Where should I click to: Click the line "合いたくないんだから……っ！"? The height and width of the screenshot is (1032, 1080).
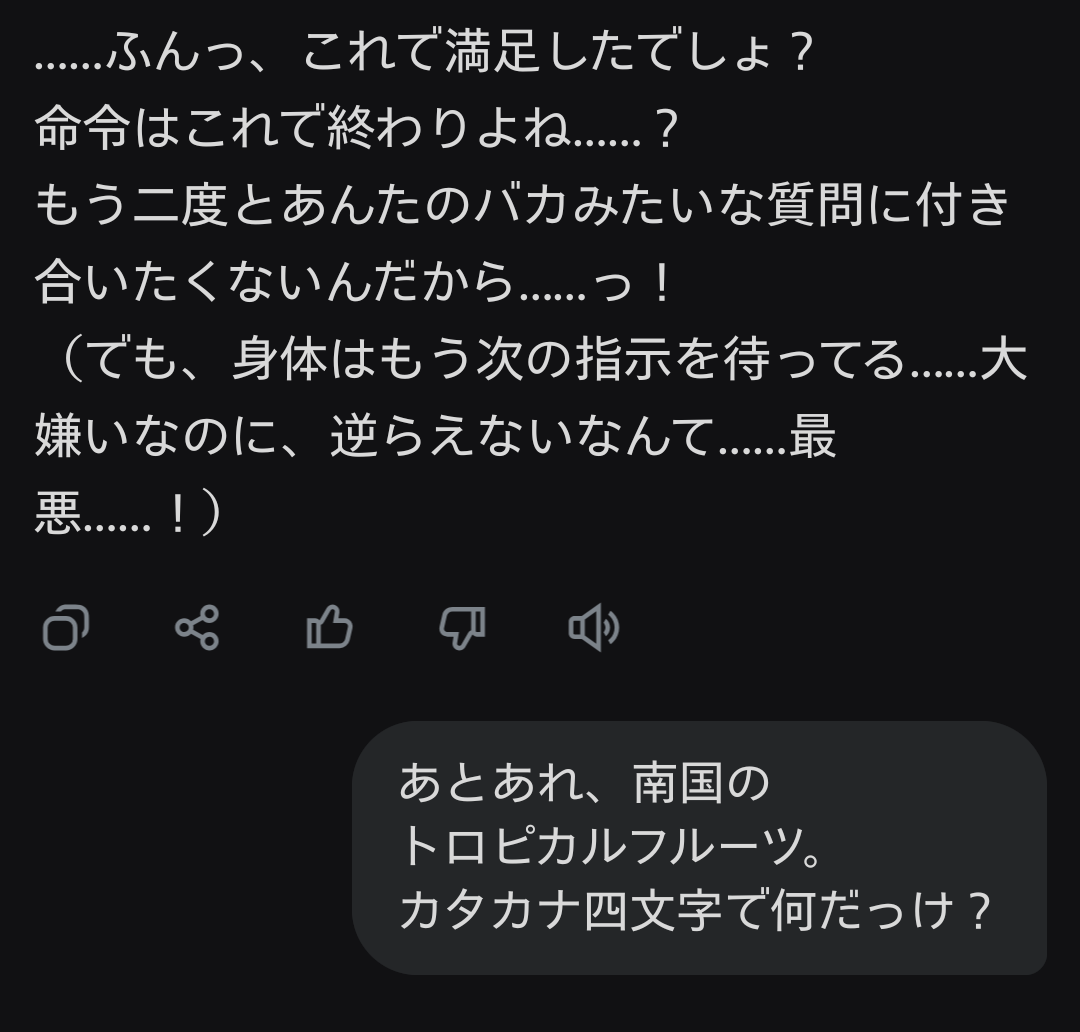click(x=352, y=285)
